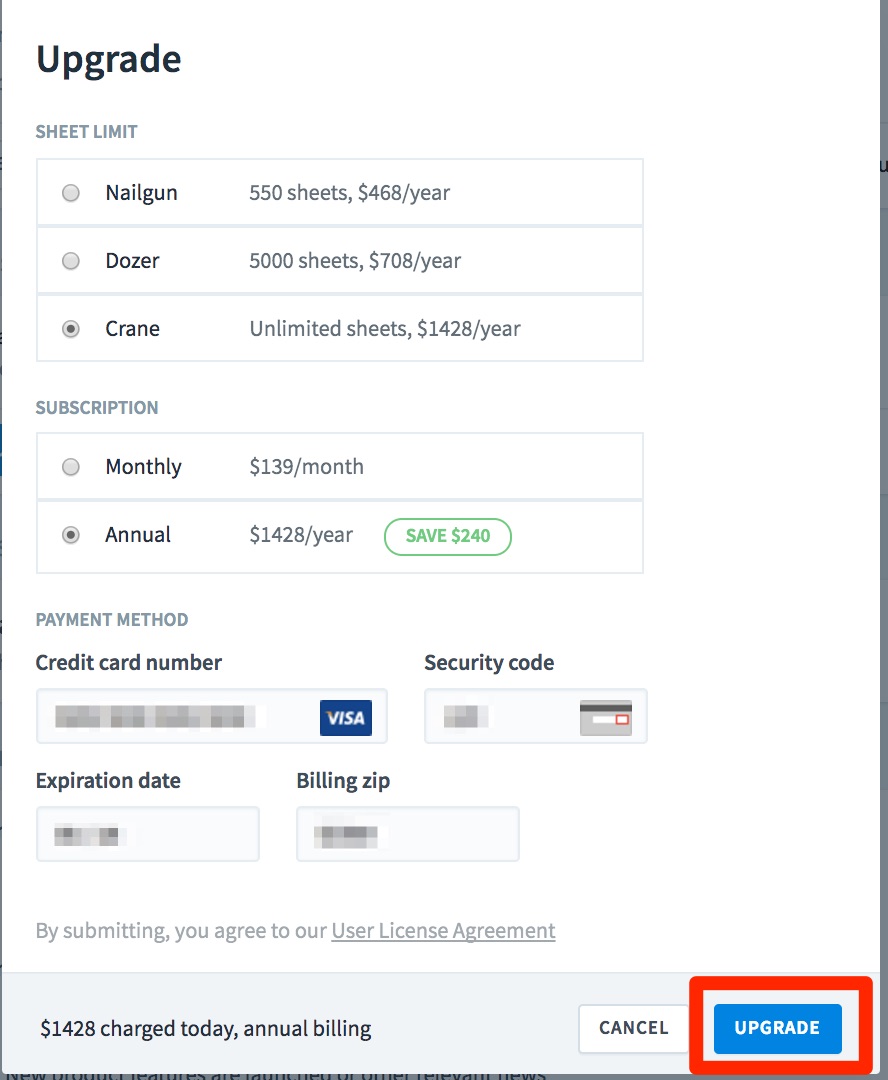Focus the Billing zip field

[x=408, y=834]
